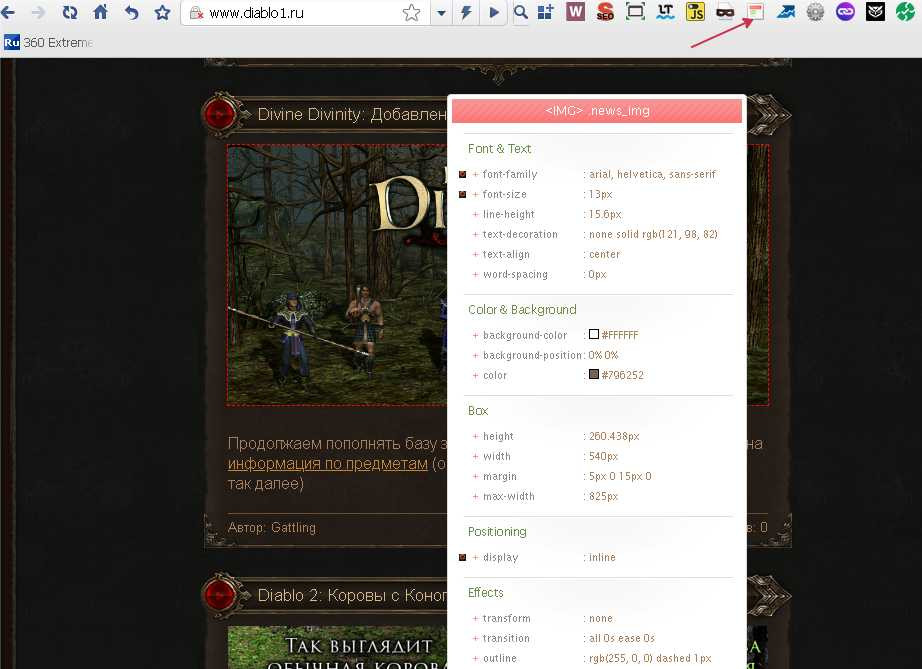Click the browser forward arrow
Screen dimensions: 922x669
click(x=38, y=12)
